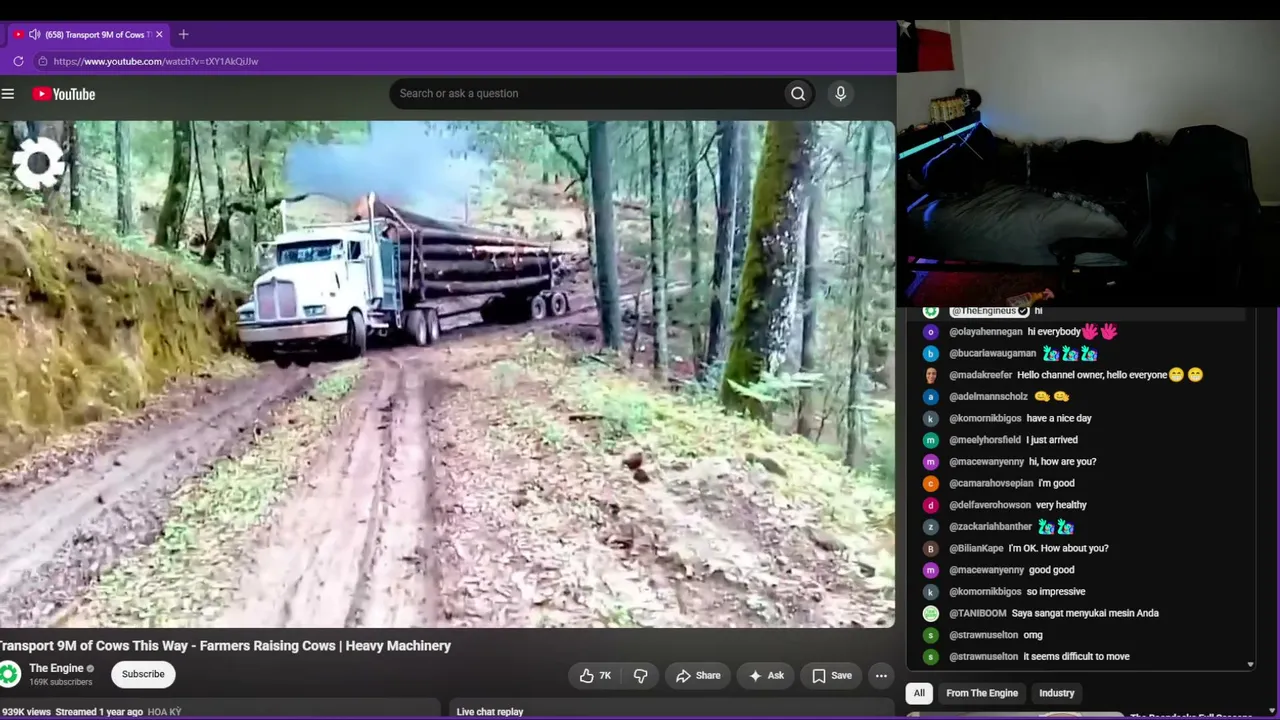Focus the Search or ask a question field
Image resolution: width=1280 pixels, height=720 pixels.
(588, 94)
